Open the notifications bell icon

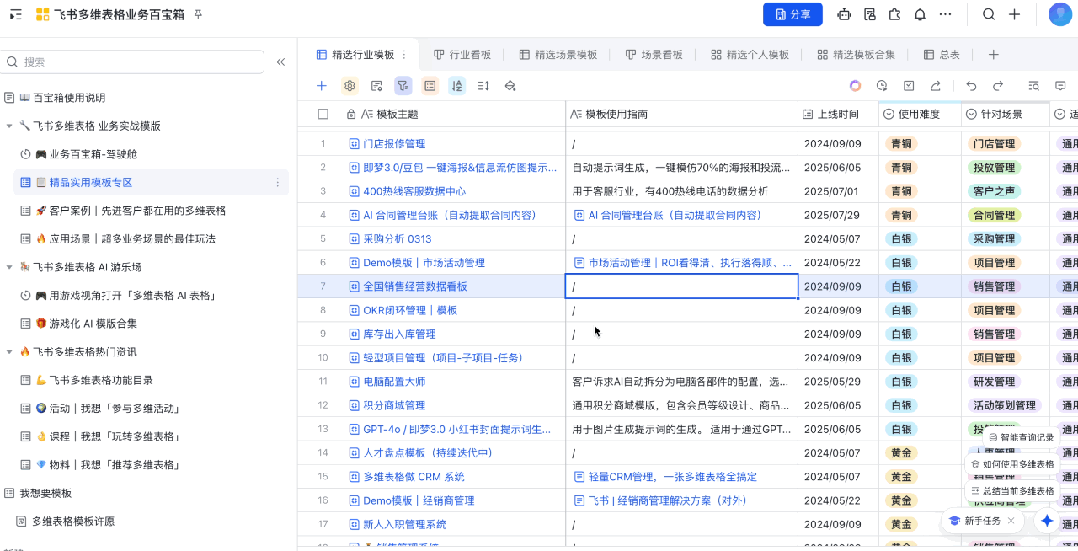pos(919,14)
